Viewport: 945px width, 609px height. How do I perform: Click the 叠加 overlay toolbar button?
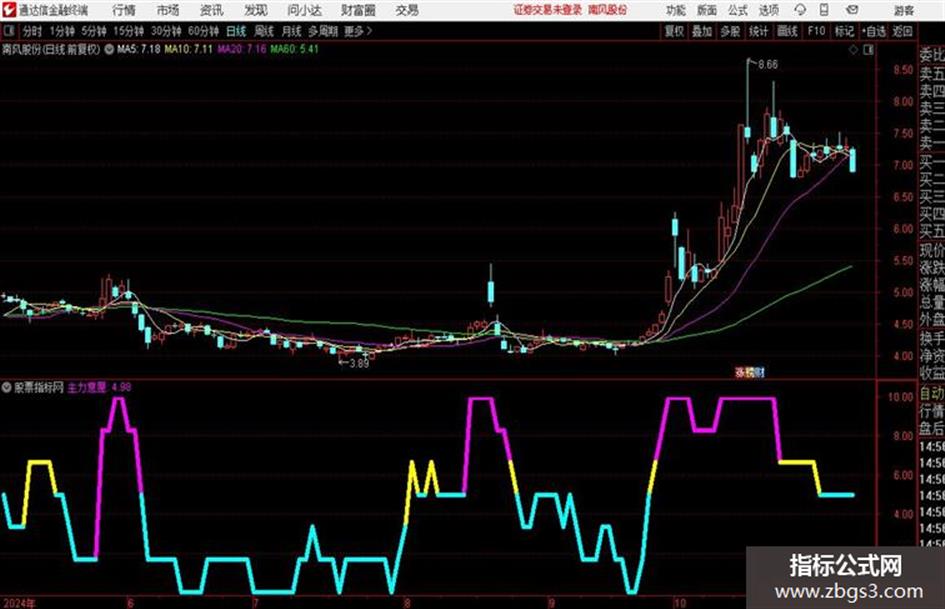click(x=702, y=31)
